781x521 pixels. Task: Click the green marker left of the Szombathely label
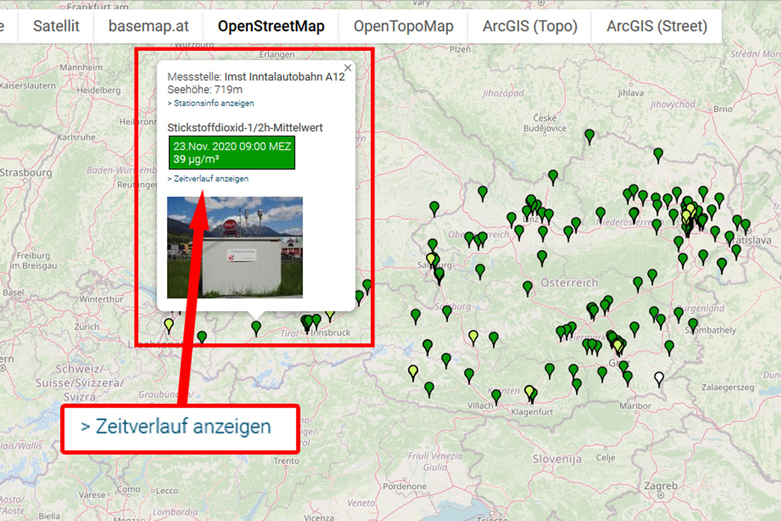click(693, 326)
